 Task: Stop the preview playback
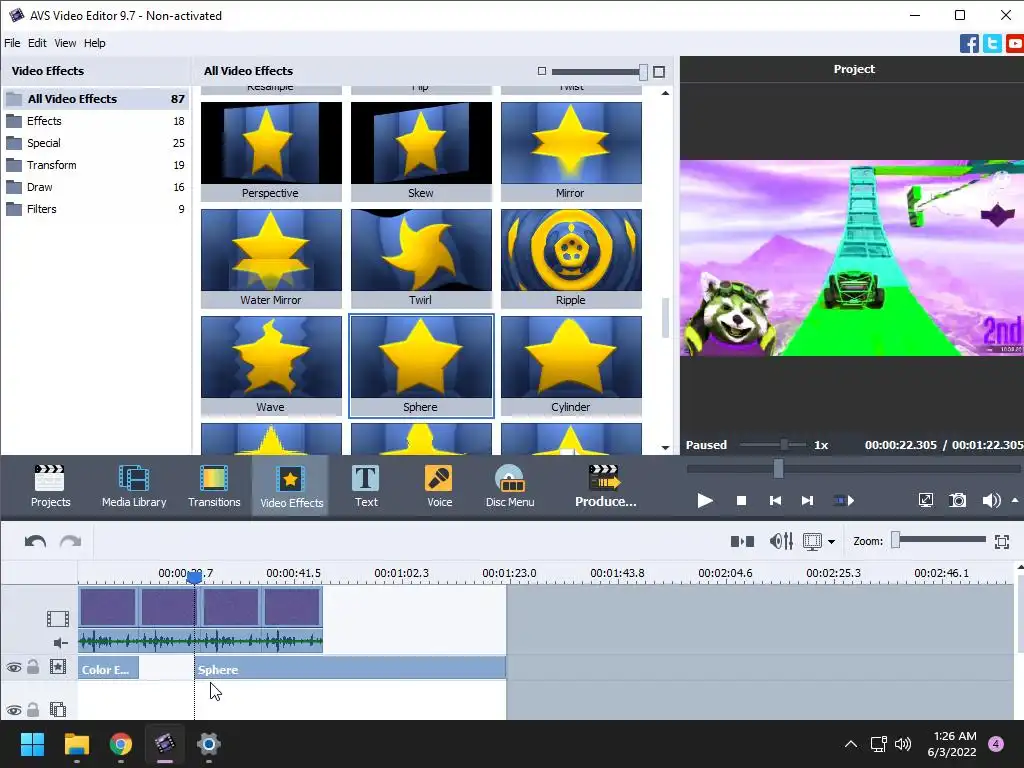741,501
